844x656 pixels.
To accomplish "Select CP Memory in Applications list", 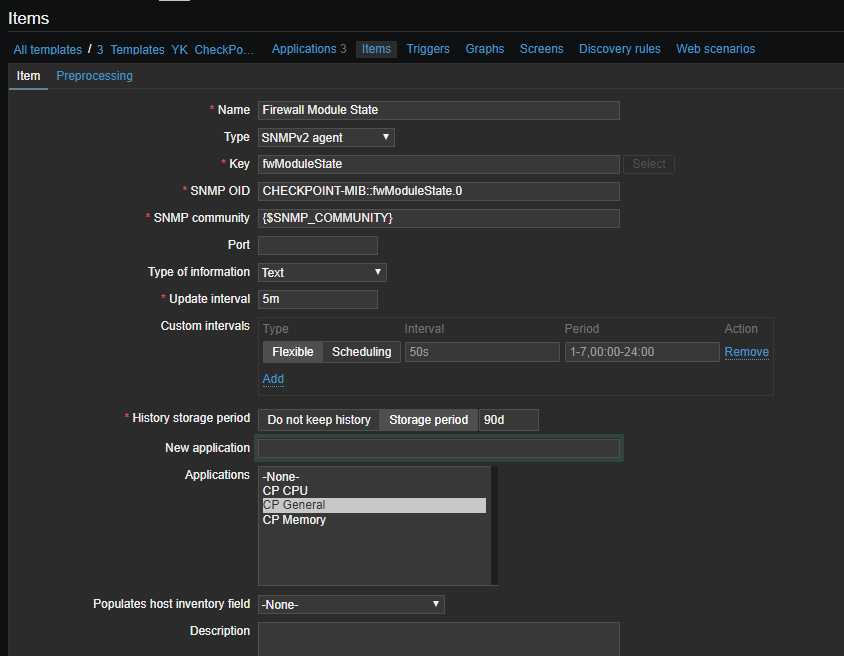I will [294, 520].
